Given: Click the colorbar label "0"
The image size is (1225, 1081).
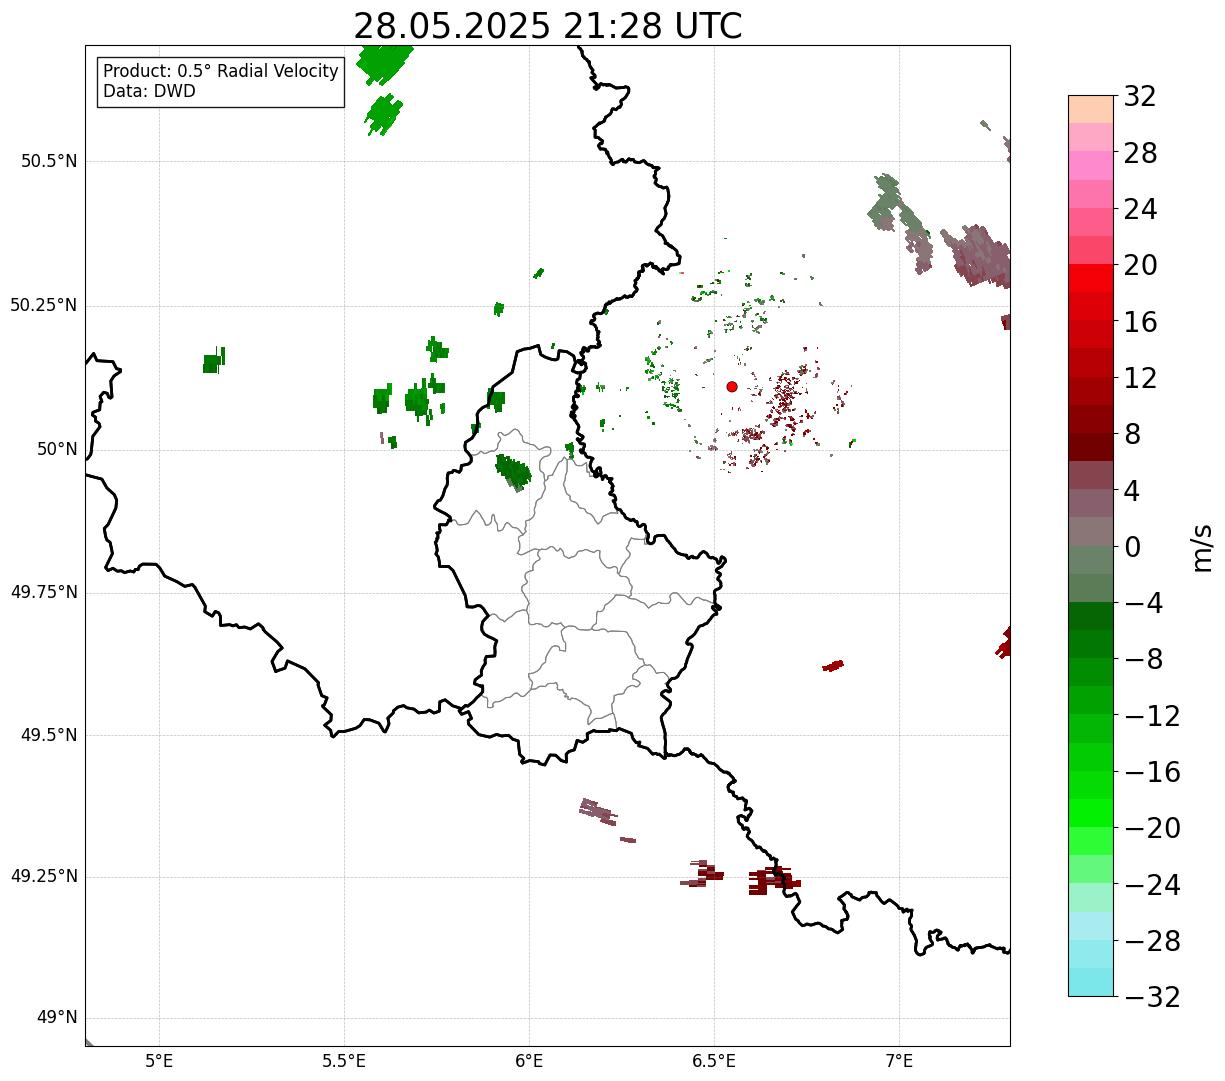Looking at the screenshot, I should (1132, 547).
